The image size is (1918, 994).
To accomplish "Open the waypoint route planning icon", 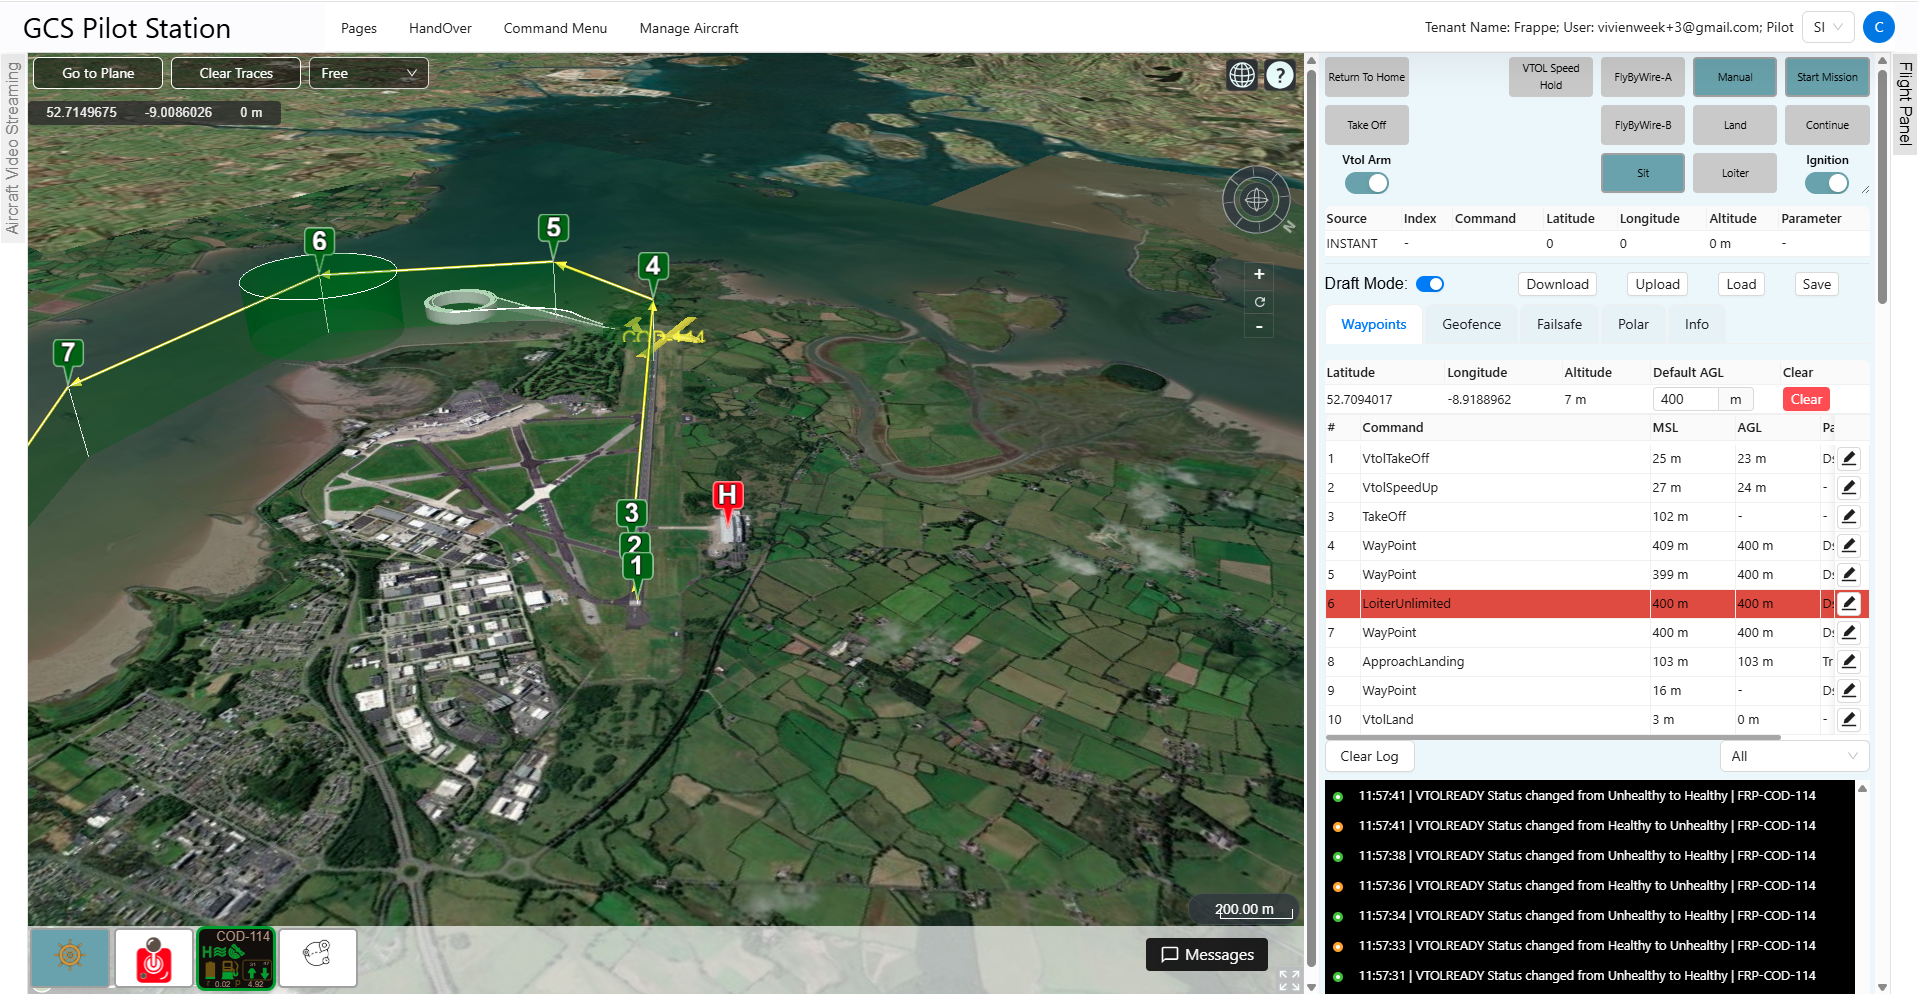I will (317, 958).
